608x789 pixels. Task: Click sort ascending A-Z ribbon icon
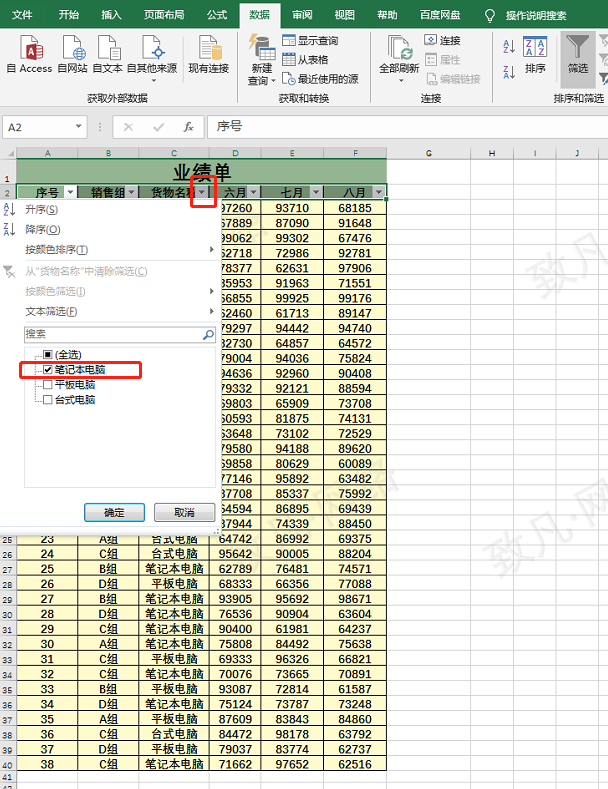click(x=509, y=47)
